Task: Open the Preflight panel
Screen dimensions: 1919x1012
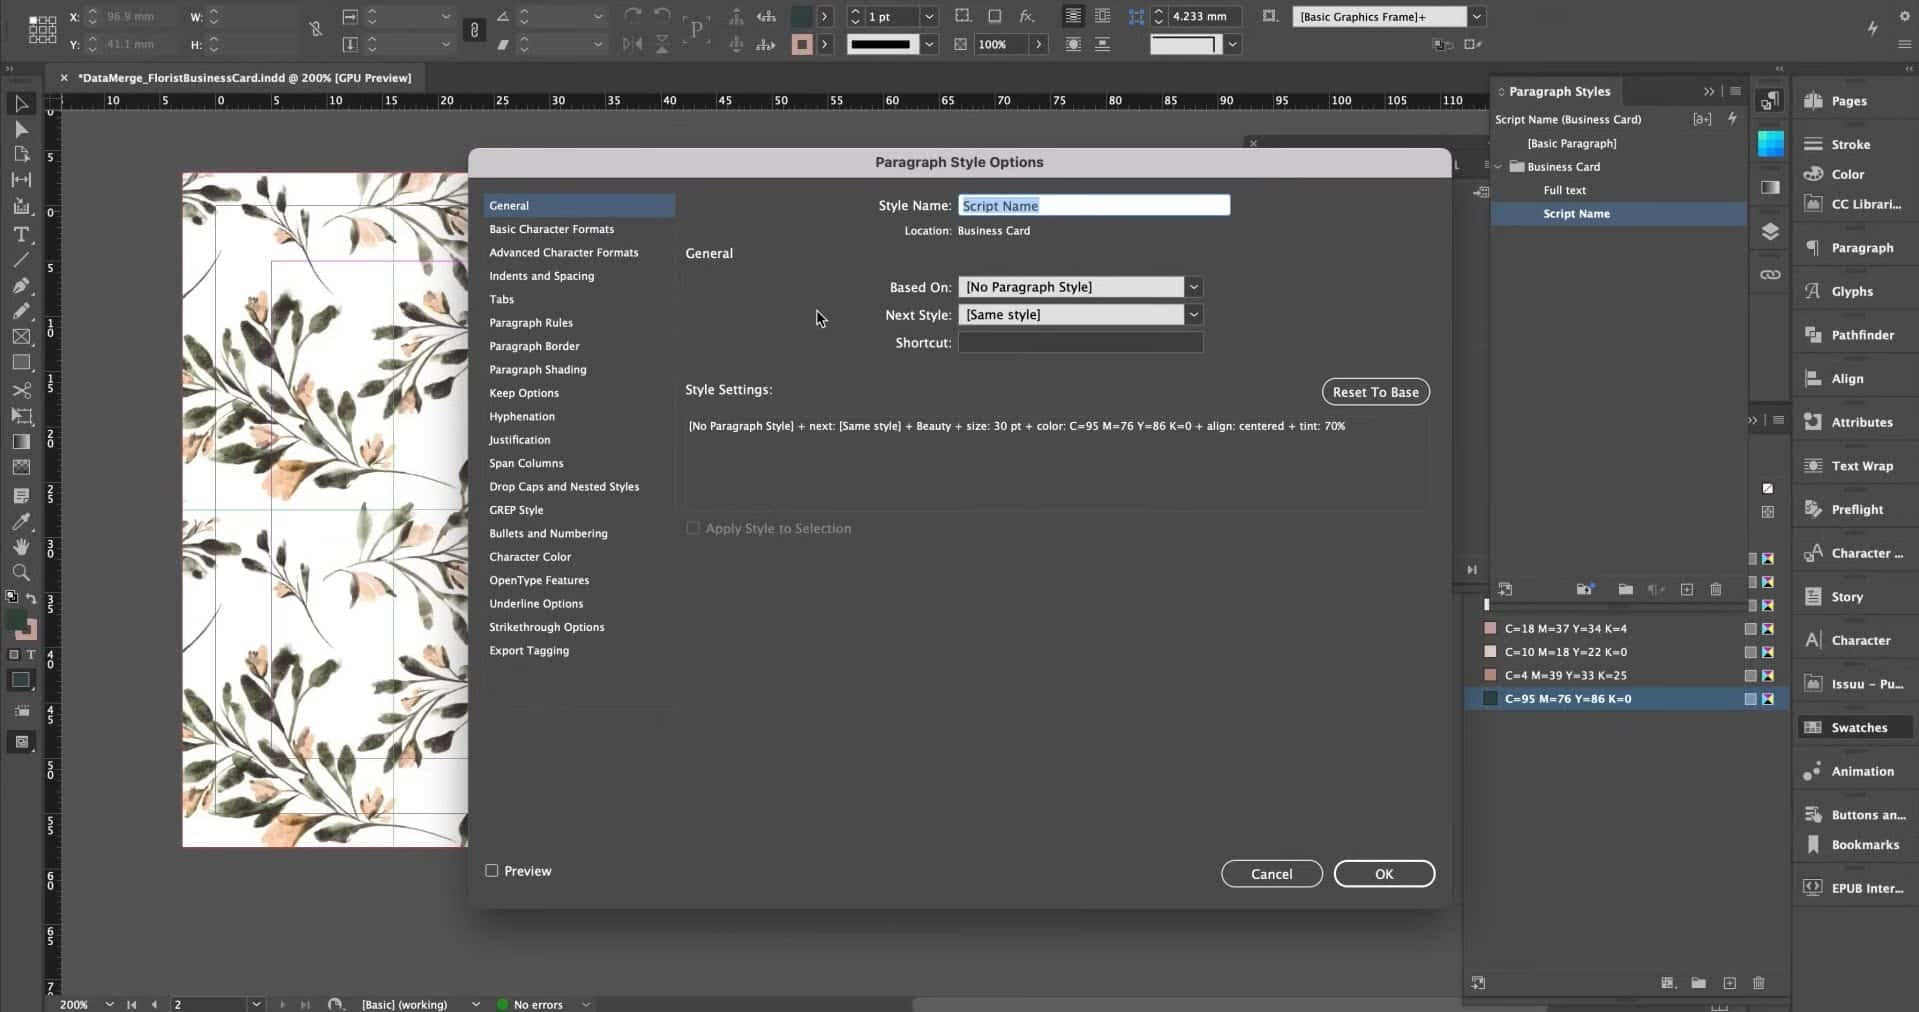Action: (x=1850, y=509)
